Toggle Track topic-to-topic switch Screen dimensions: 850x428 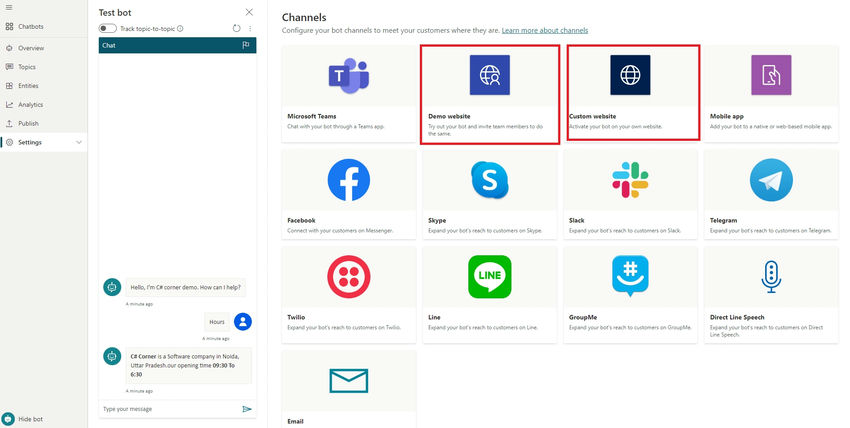[x=107, y=29]
